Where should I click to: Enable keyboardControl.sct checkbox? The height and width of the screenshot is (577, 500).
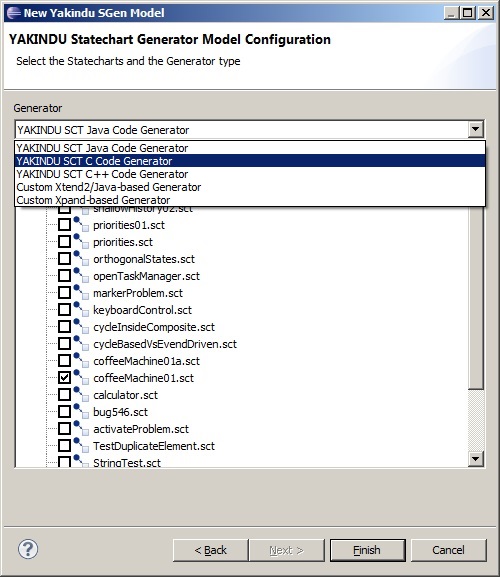pos(64,310)
